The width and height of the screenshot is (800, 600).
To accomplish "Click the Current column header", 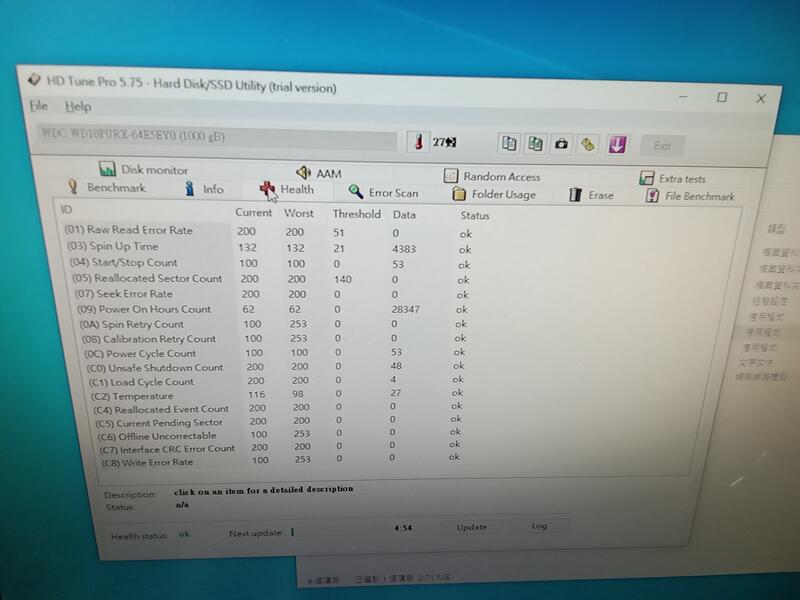I will click(254, 212).
